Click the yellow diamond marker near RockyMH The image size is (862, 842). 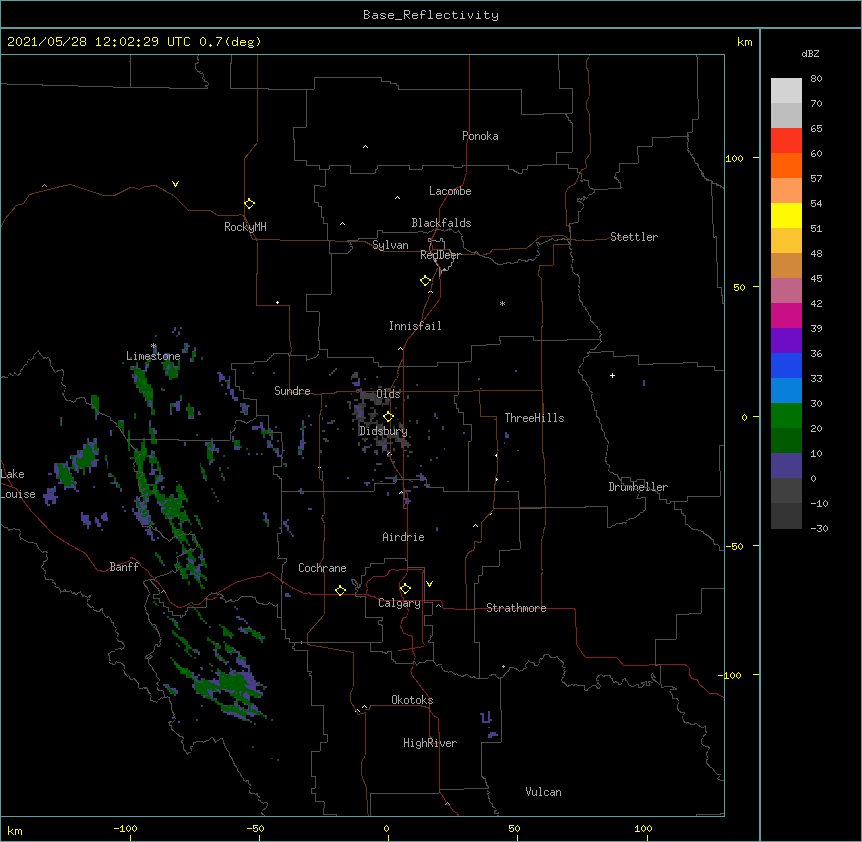pyautogui.click(x=249, y=204)
